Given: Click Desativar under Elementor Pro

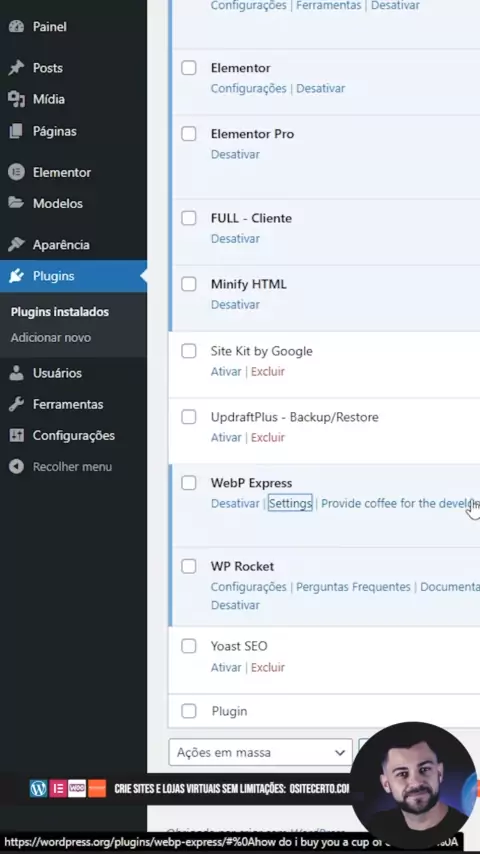Looking at the screenshot, I should pyautogui.click(x=235, y=154).
